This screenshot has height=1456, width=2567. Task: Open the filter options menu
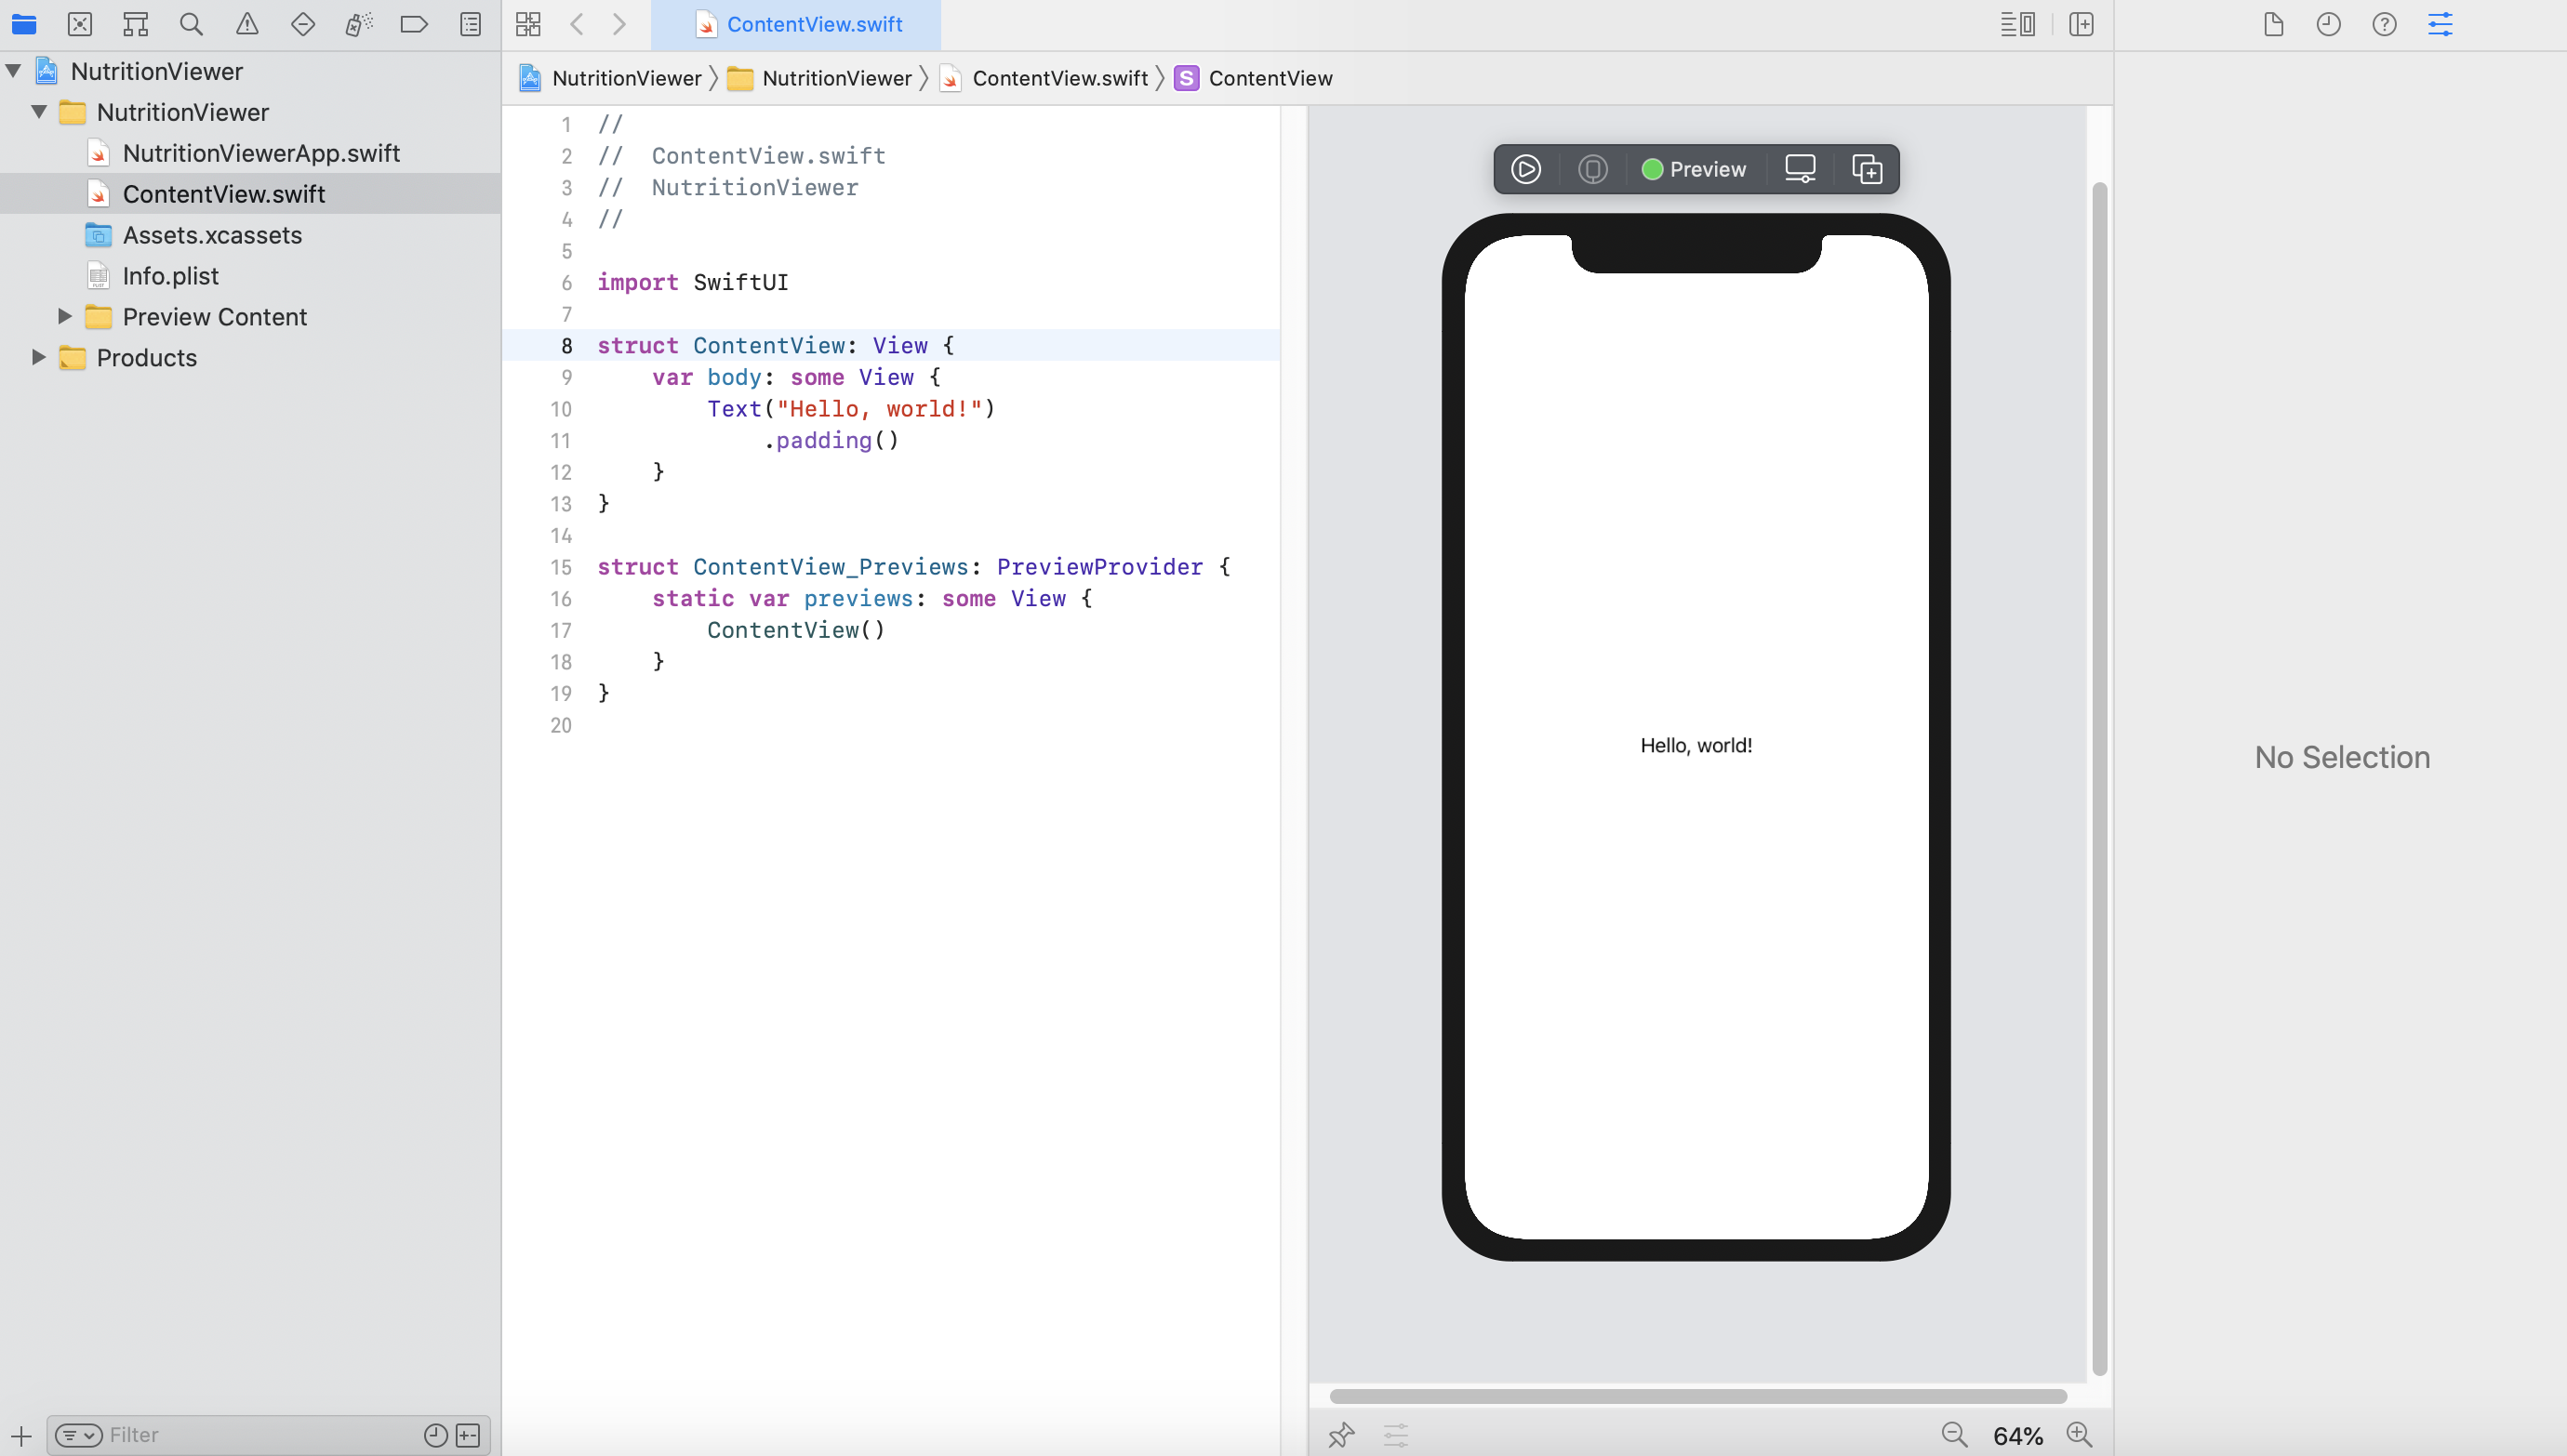tap(78, 1435)
